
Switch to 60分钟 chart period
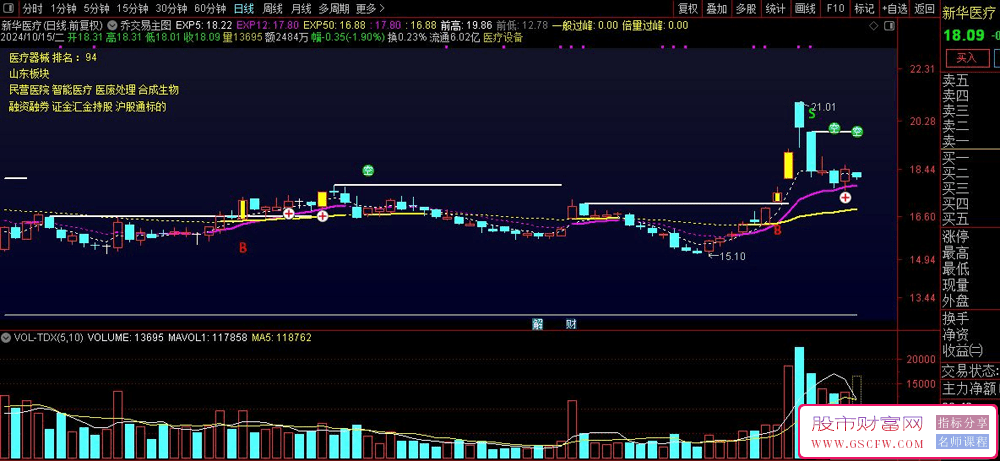tap(210, 9)
